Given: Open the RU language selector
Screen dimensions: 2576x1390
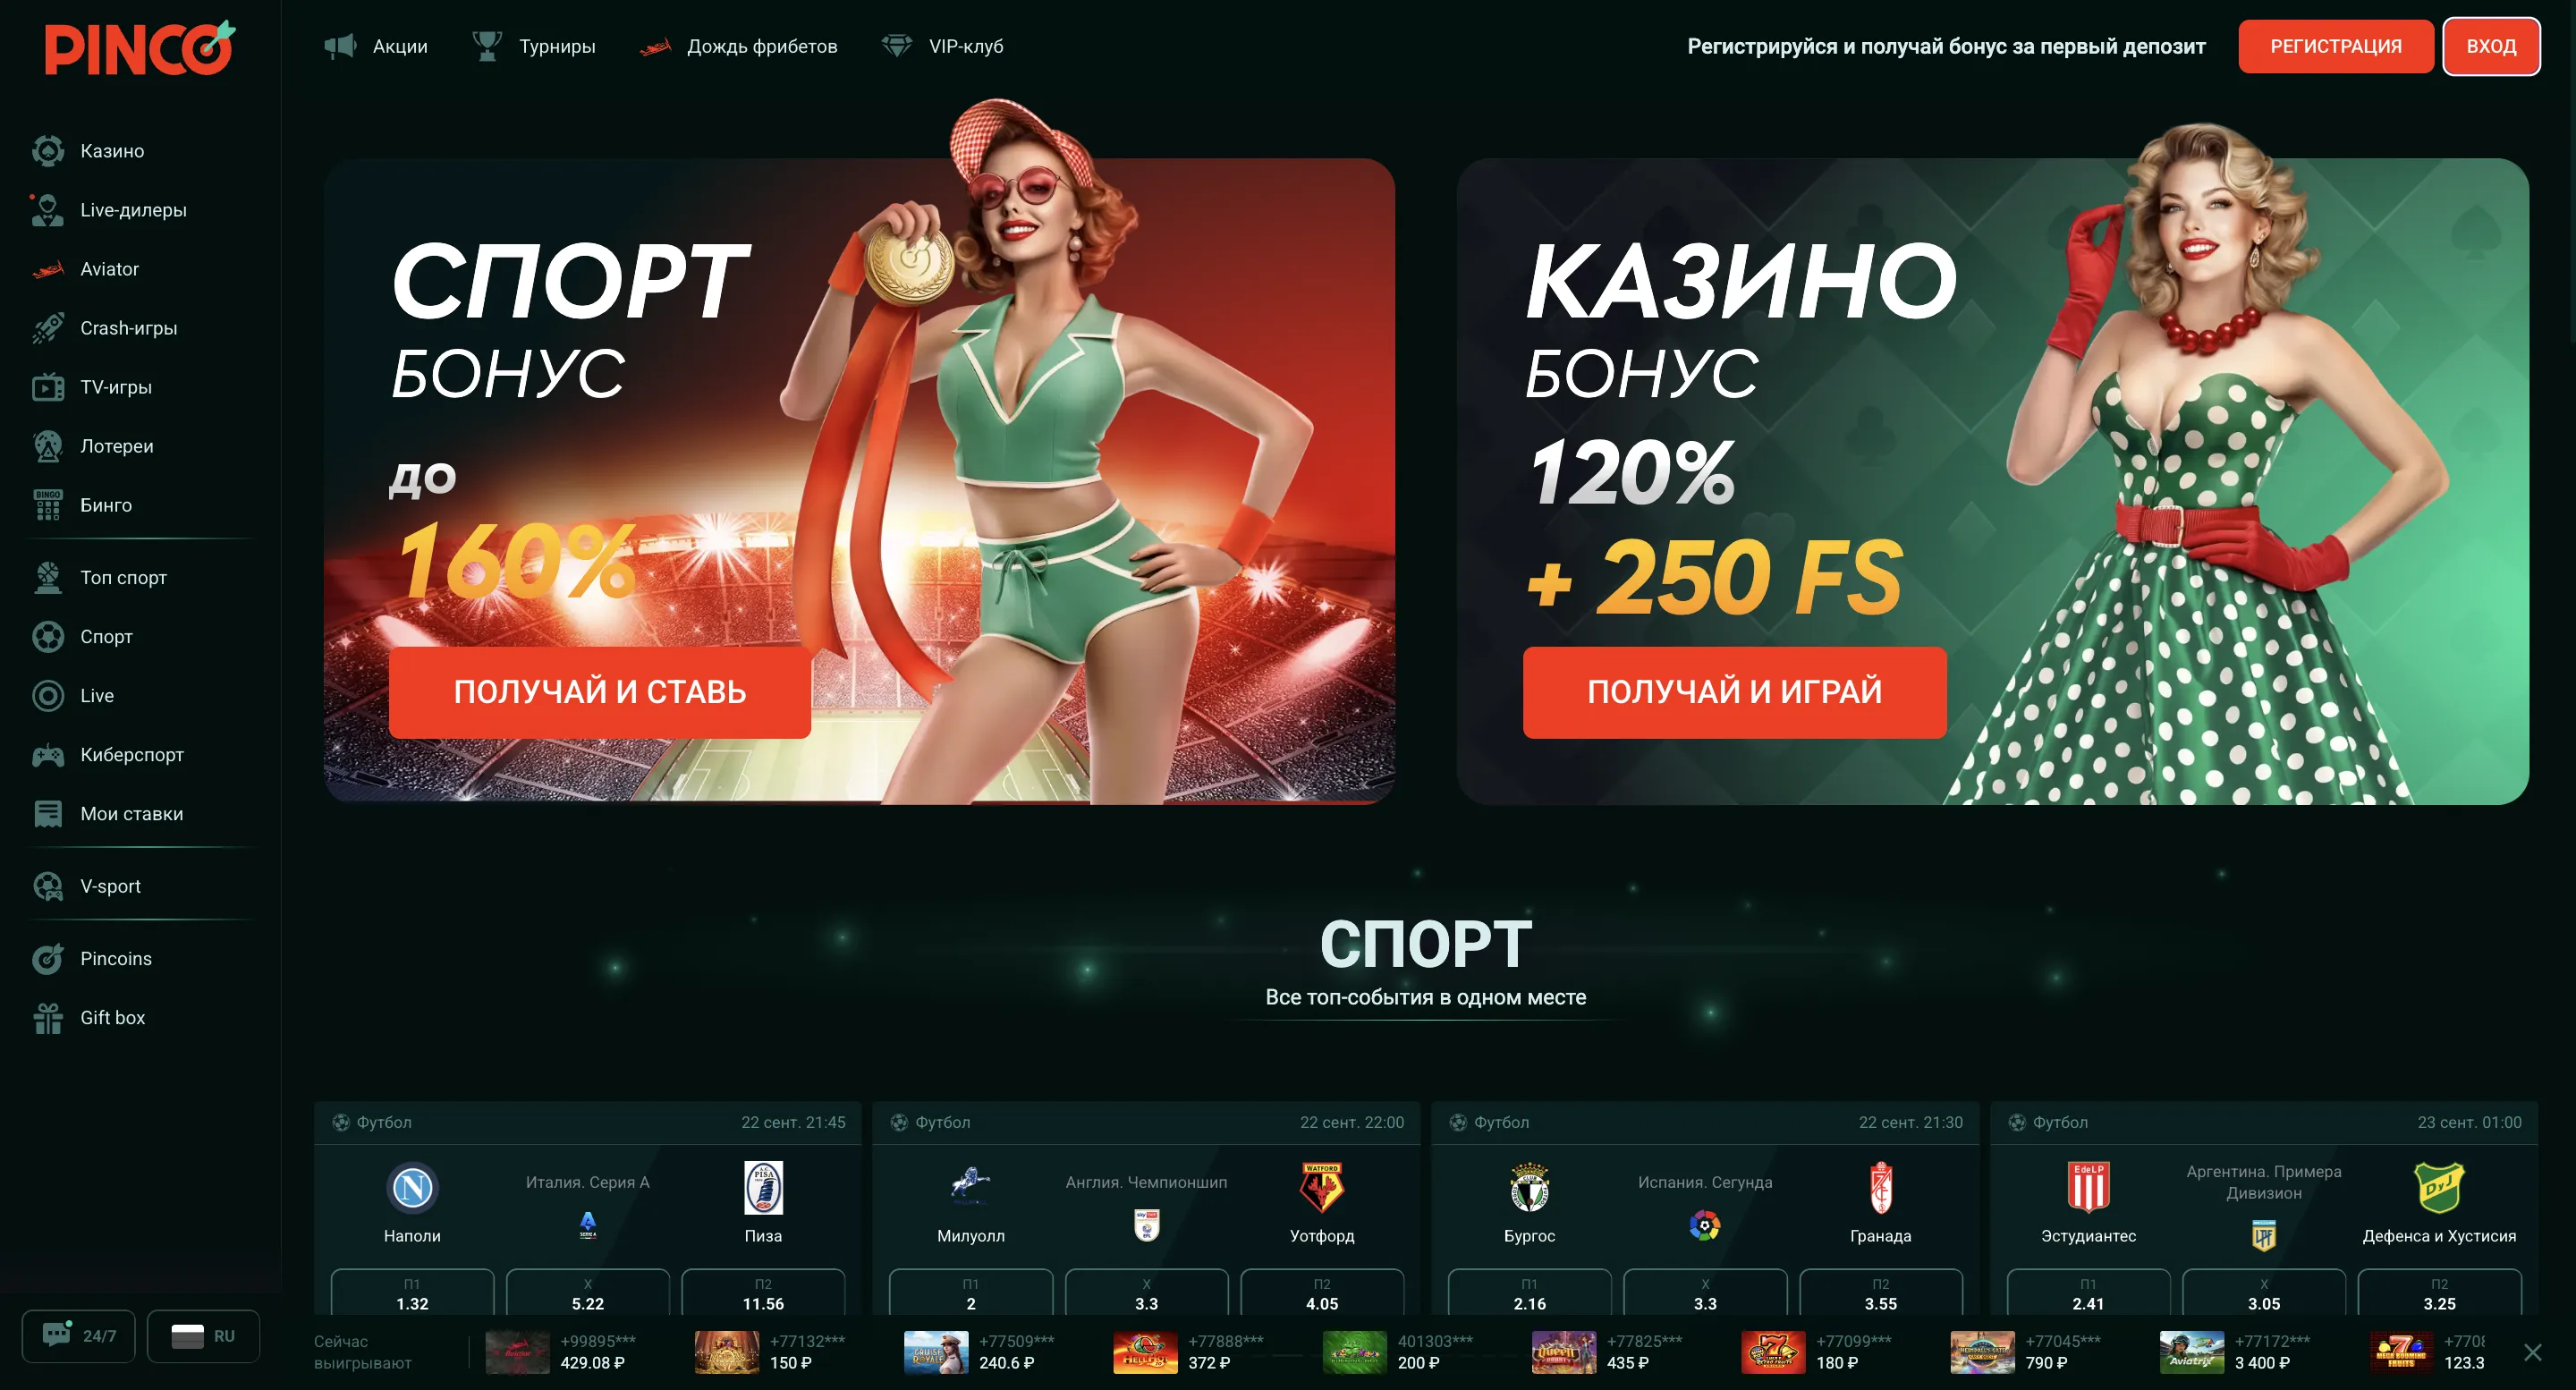Looking at the screenshot, I should (204, 1336).
